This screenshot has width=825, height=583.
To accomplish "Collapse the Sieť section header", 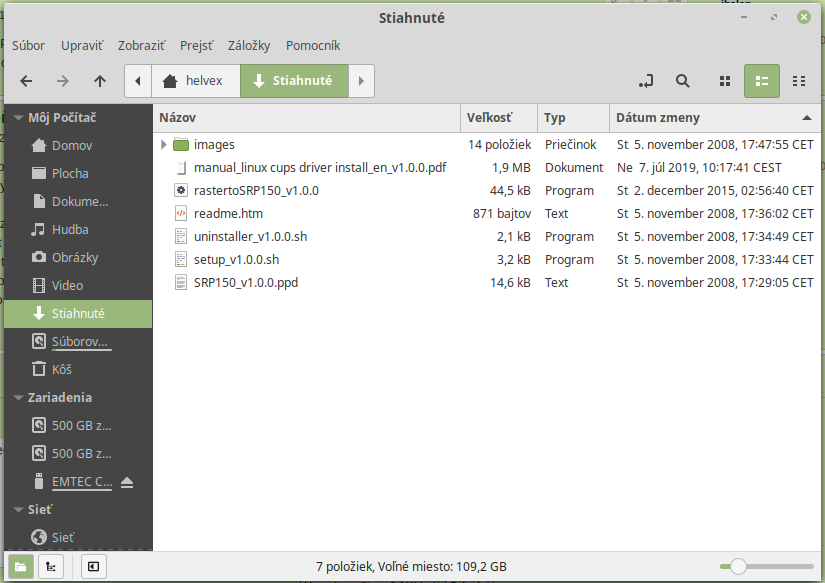I will 18,510.
